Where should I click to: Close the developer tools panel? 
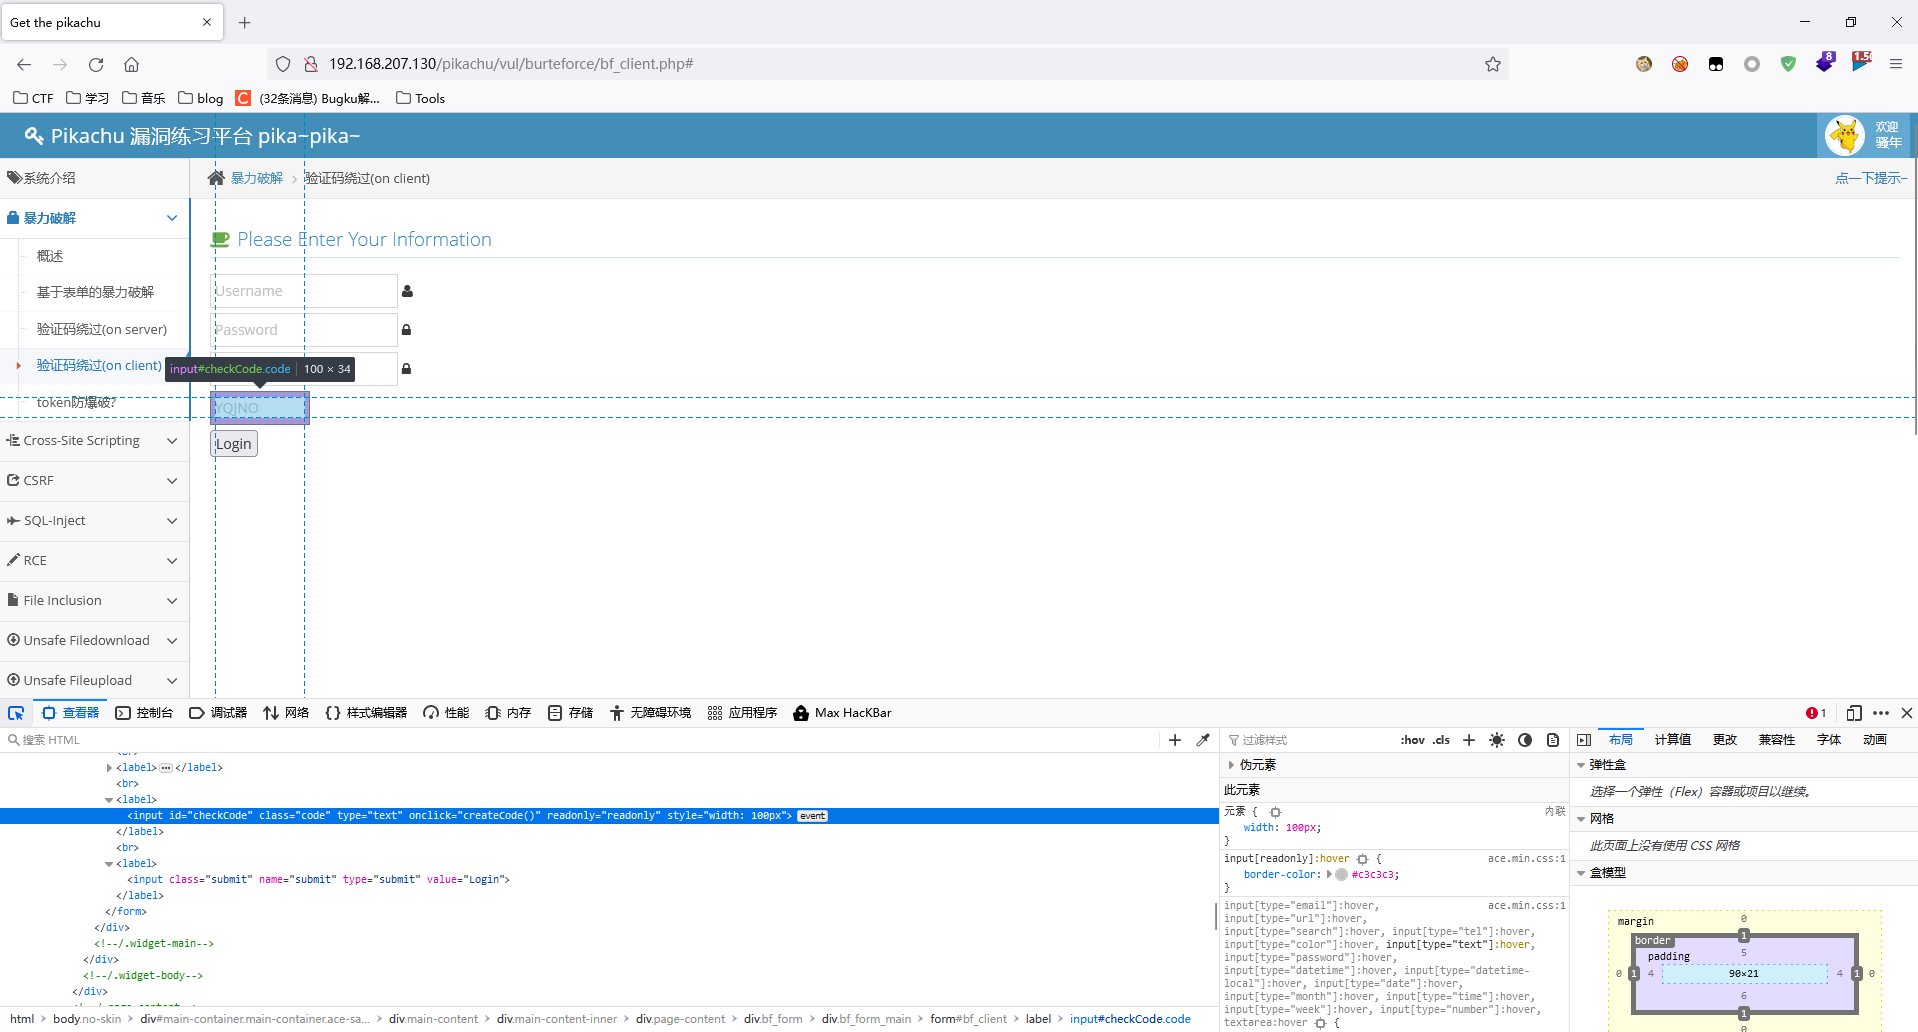tap(1907, 713)
